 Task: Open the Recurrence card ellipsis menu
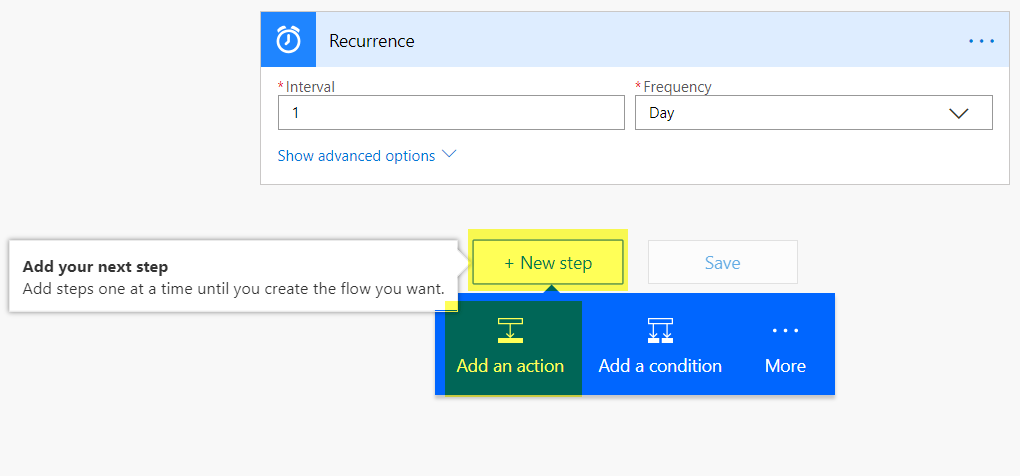point(982,41)
